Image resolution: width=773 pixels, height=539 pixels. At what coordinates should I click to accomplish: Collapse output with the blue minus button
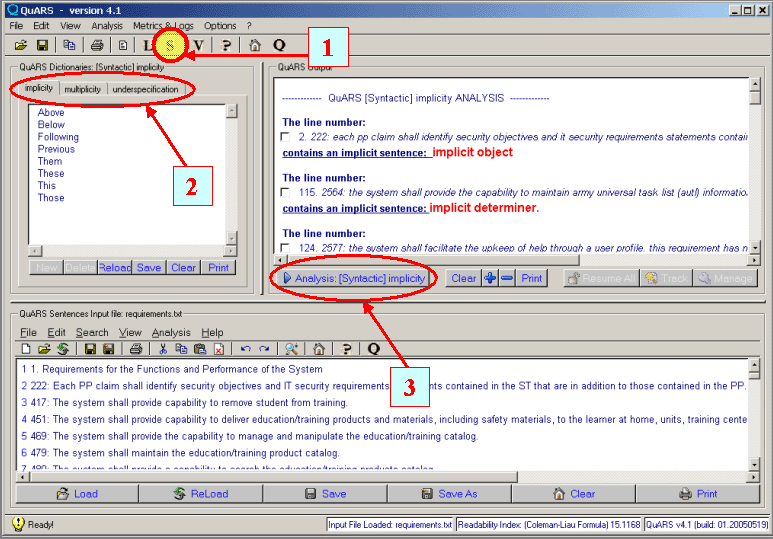click(507, 278)
